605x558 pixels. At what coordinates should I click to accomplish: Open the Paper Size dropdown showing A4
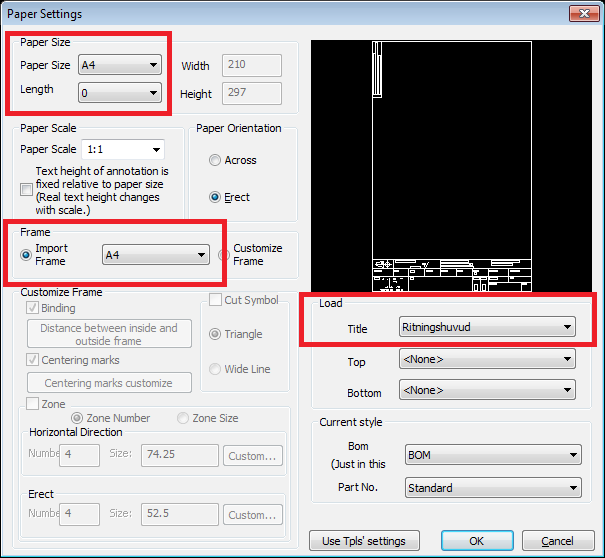pos(120,64)
